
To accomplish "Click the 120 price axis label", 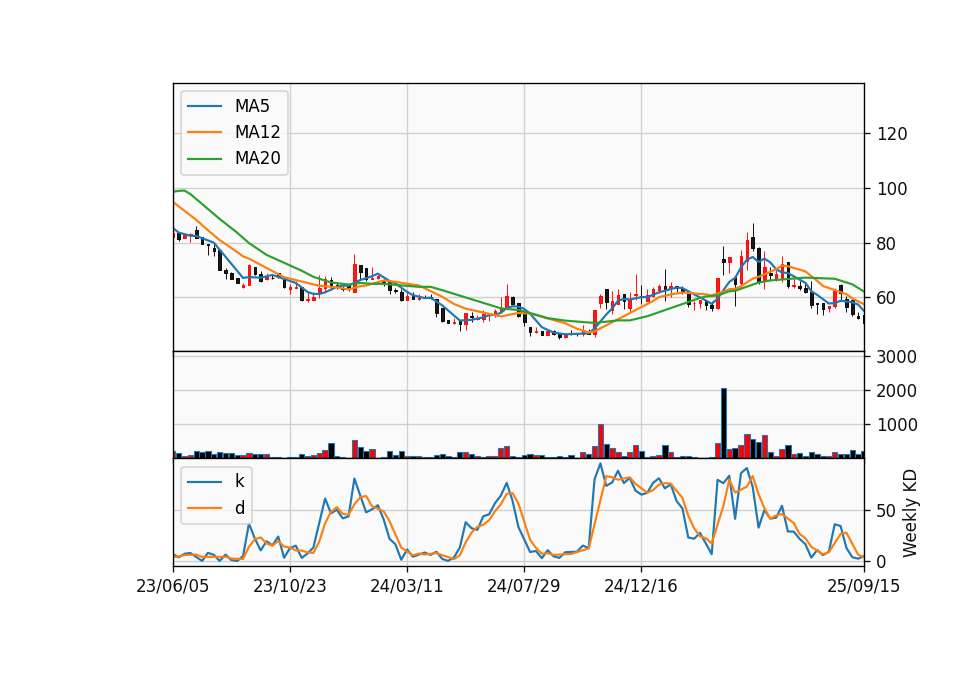I will click(x=892, y=134).
